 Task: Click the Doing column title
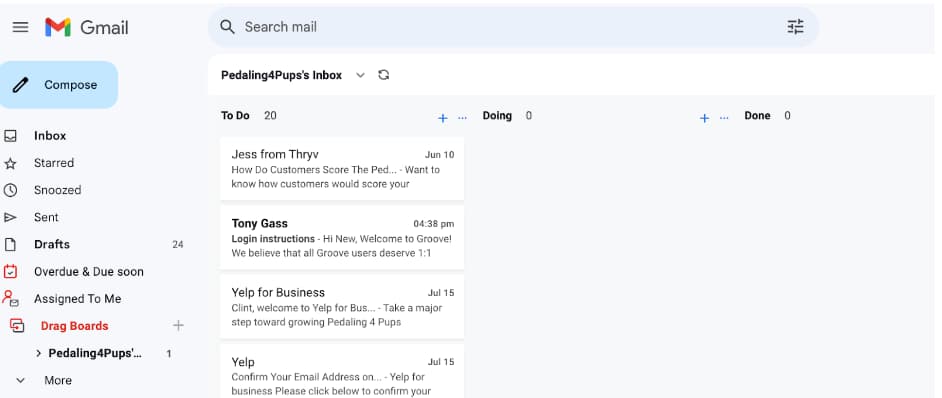click(497, 115)
